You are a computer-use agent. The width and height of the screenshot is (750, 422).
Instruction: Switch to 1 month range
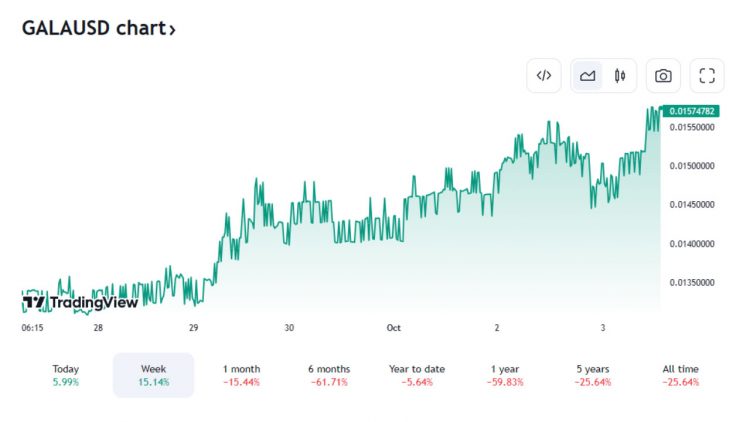(242, 375)
